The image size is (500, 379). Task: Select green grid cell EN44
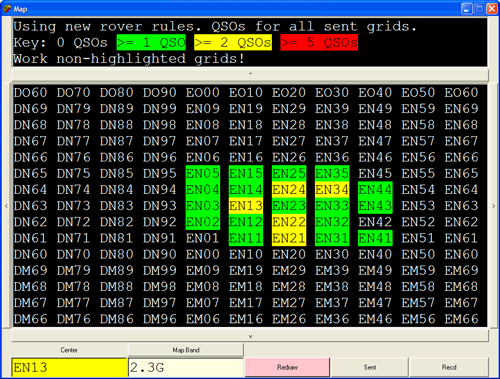tap(375, 190)
